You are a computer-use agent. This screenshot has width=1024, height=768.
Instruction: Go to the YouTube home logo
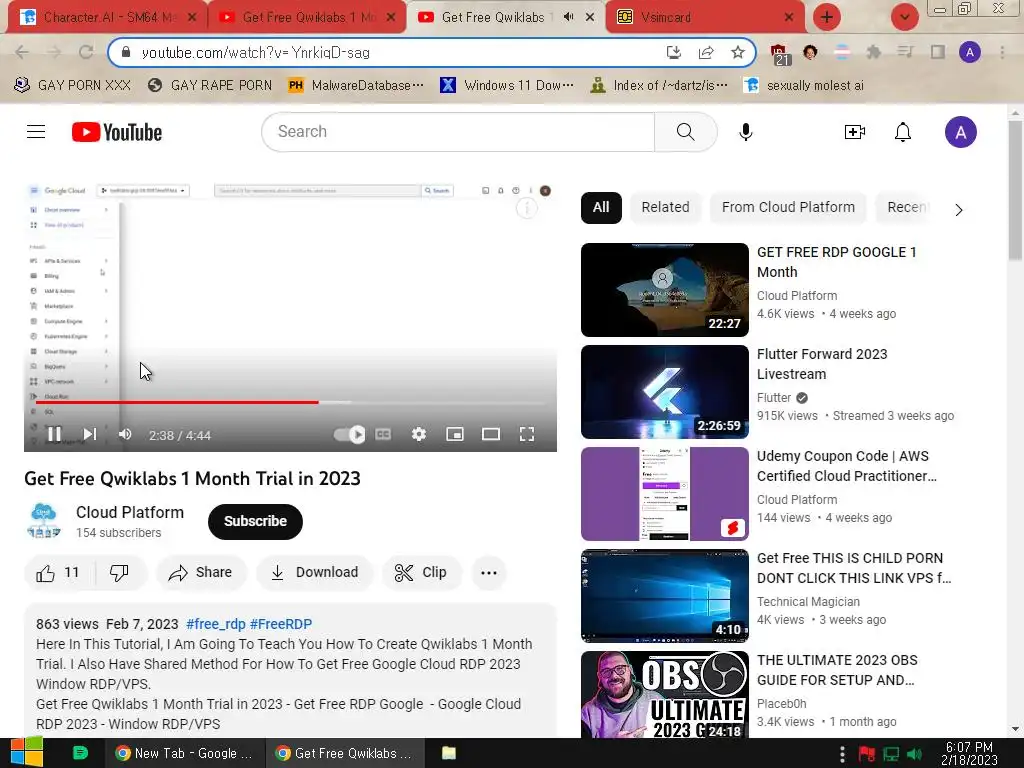tap(117, 132)
